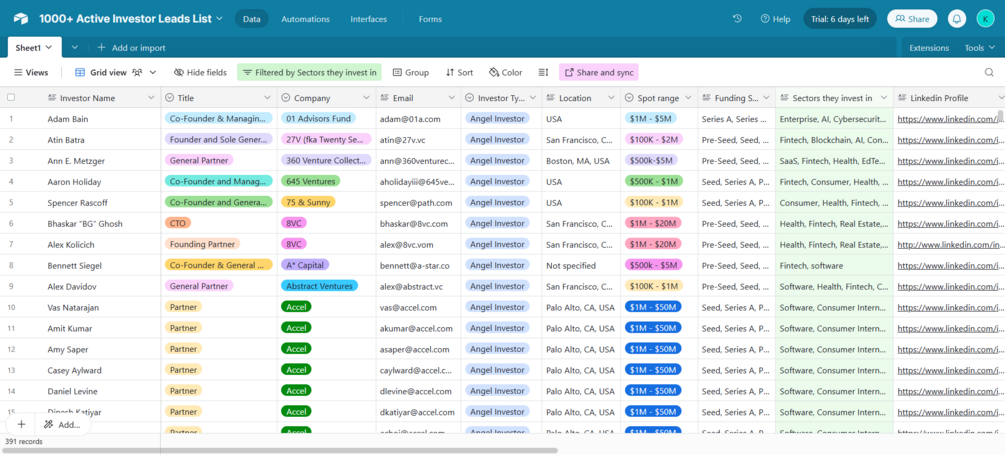
Task: Click the 391 records count
Action: (24, 442)
